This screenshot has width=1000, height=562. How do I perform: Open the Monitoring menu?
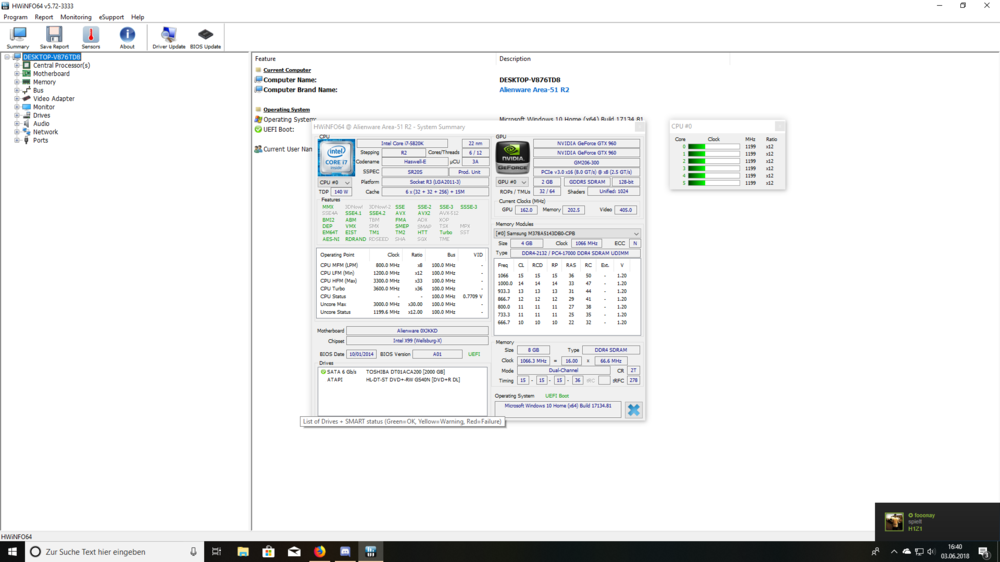(76, 17)
